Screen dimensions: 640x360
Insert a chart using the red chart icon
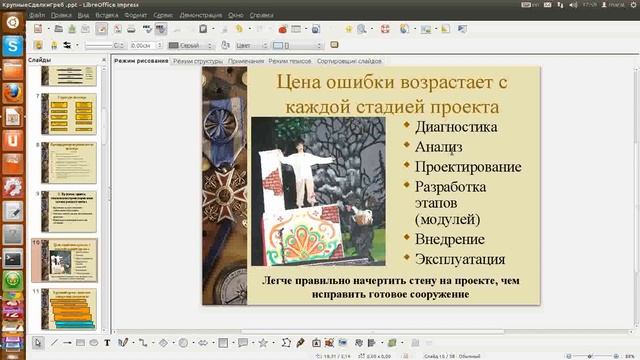[282, 29]
